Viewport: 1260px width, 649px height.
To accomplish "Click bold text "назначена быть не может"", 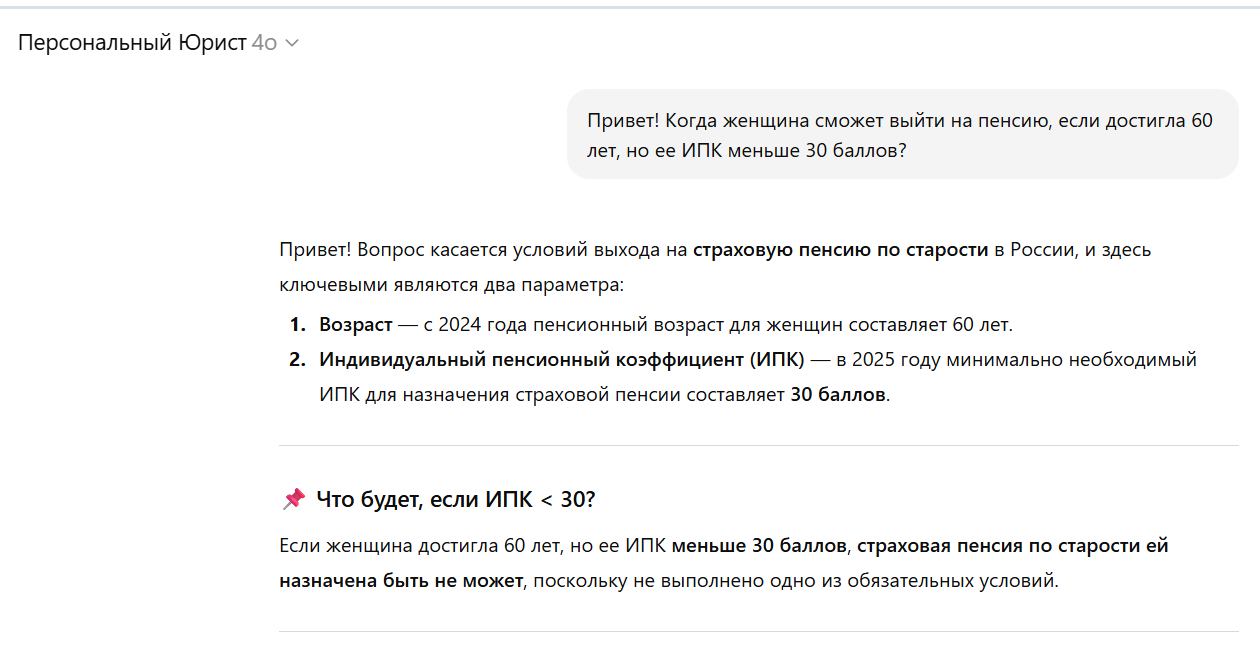I will [x=400, y=580].
